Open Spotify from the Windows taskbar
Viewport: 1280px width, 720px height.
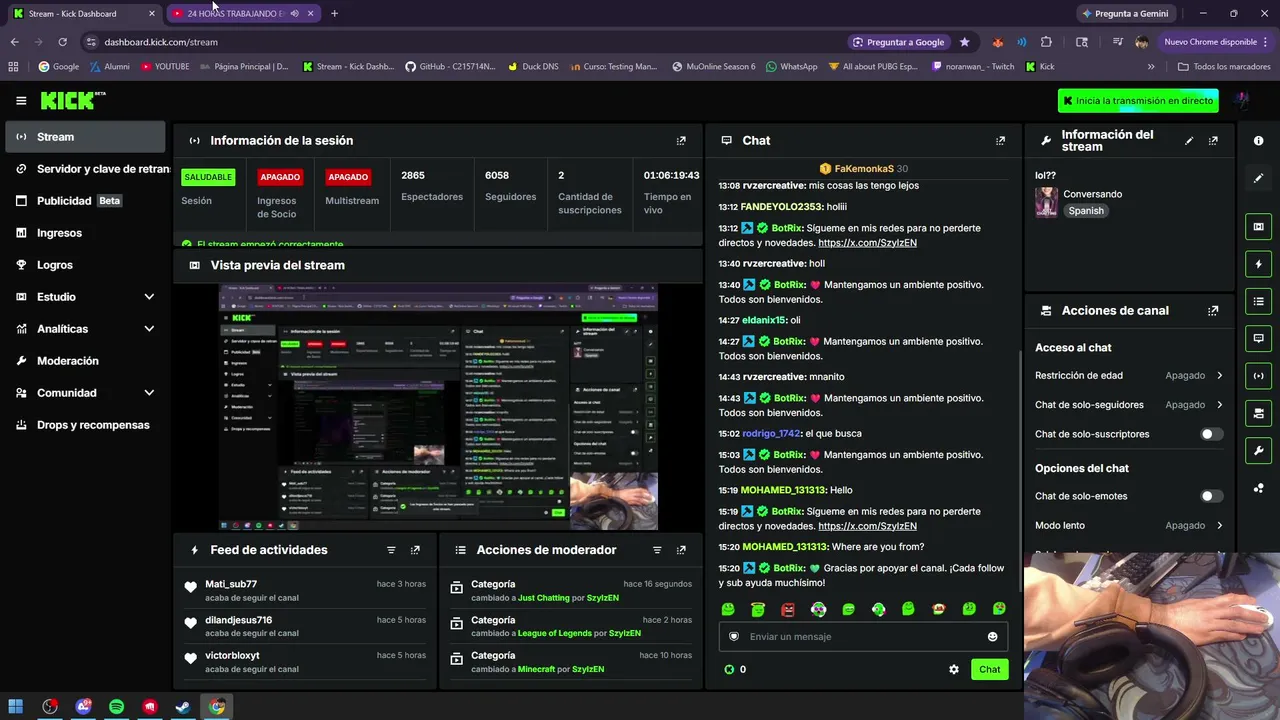tap(116, 707)
